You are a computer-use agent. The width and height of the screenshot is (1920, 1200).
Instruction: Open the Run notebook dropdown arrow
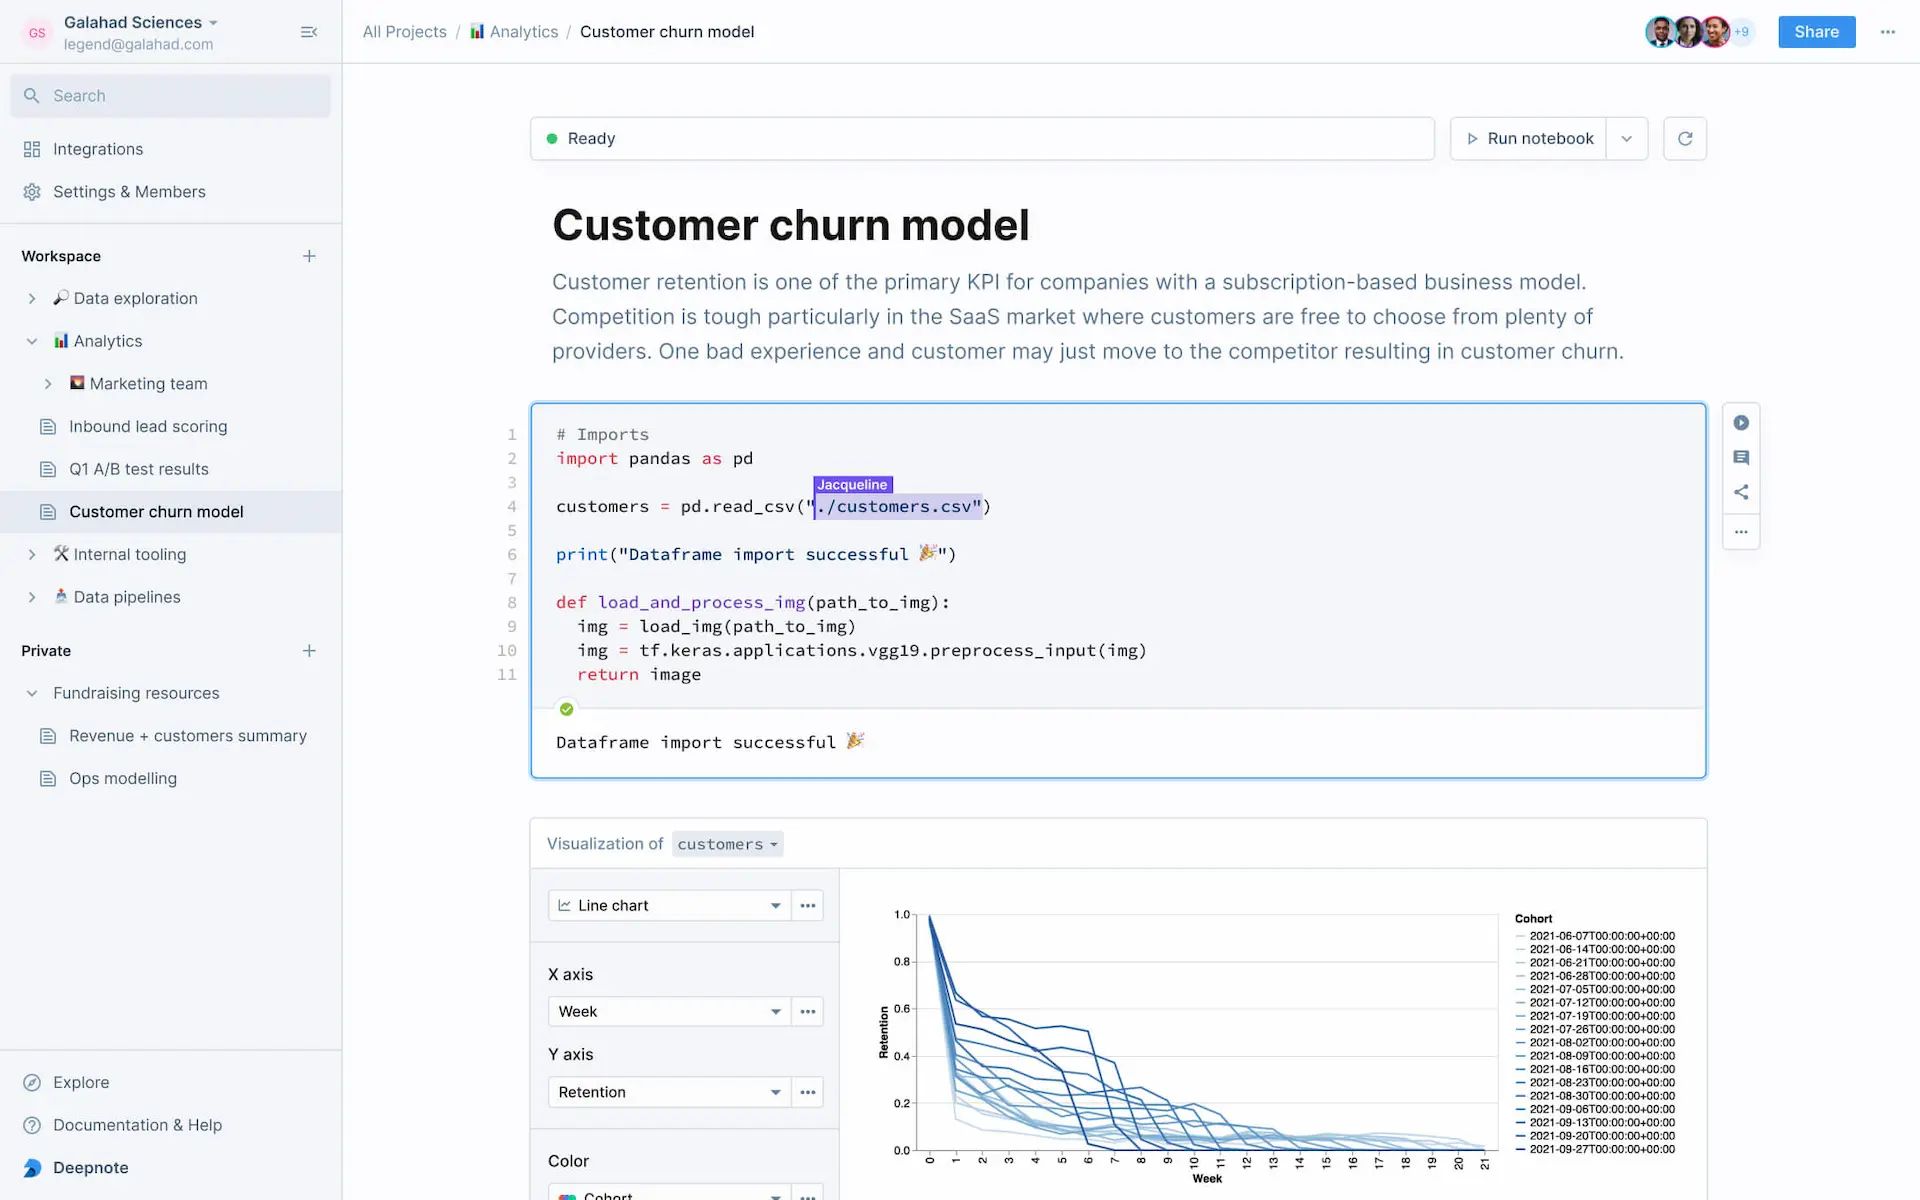pos(1627,138)
